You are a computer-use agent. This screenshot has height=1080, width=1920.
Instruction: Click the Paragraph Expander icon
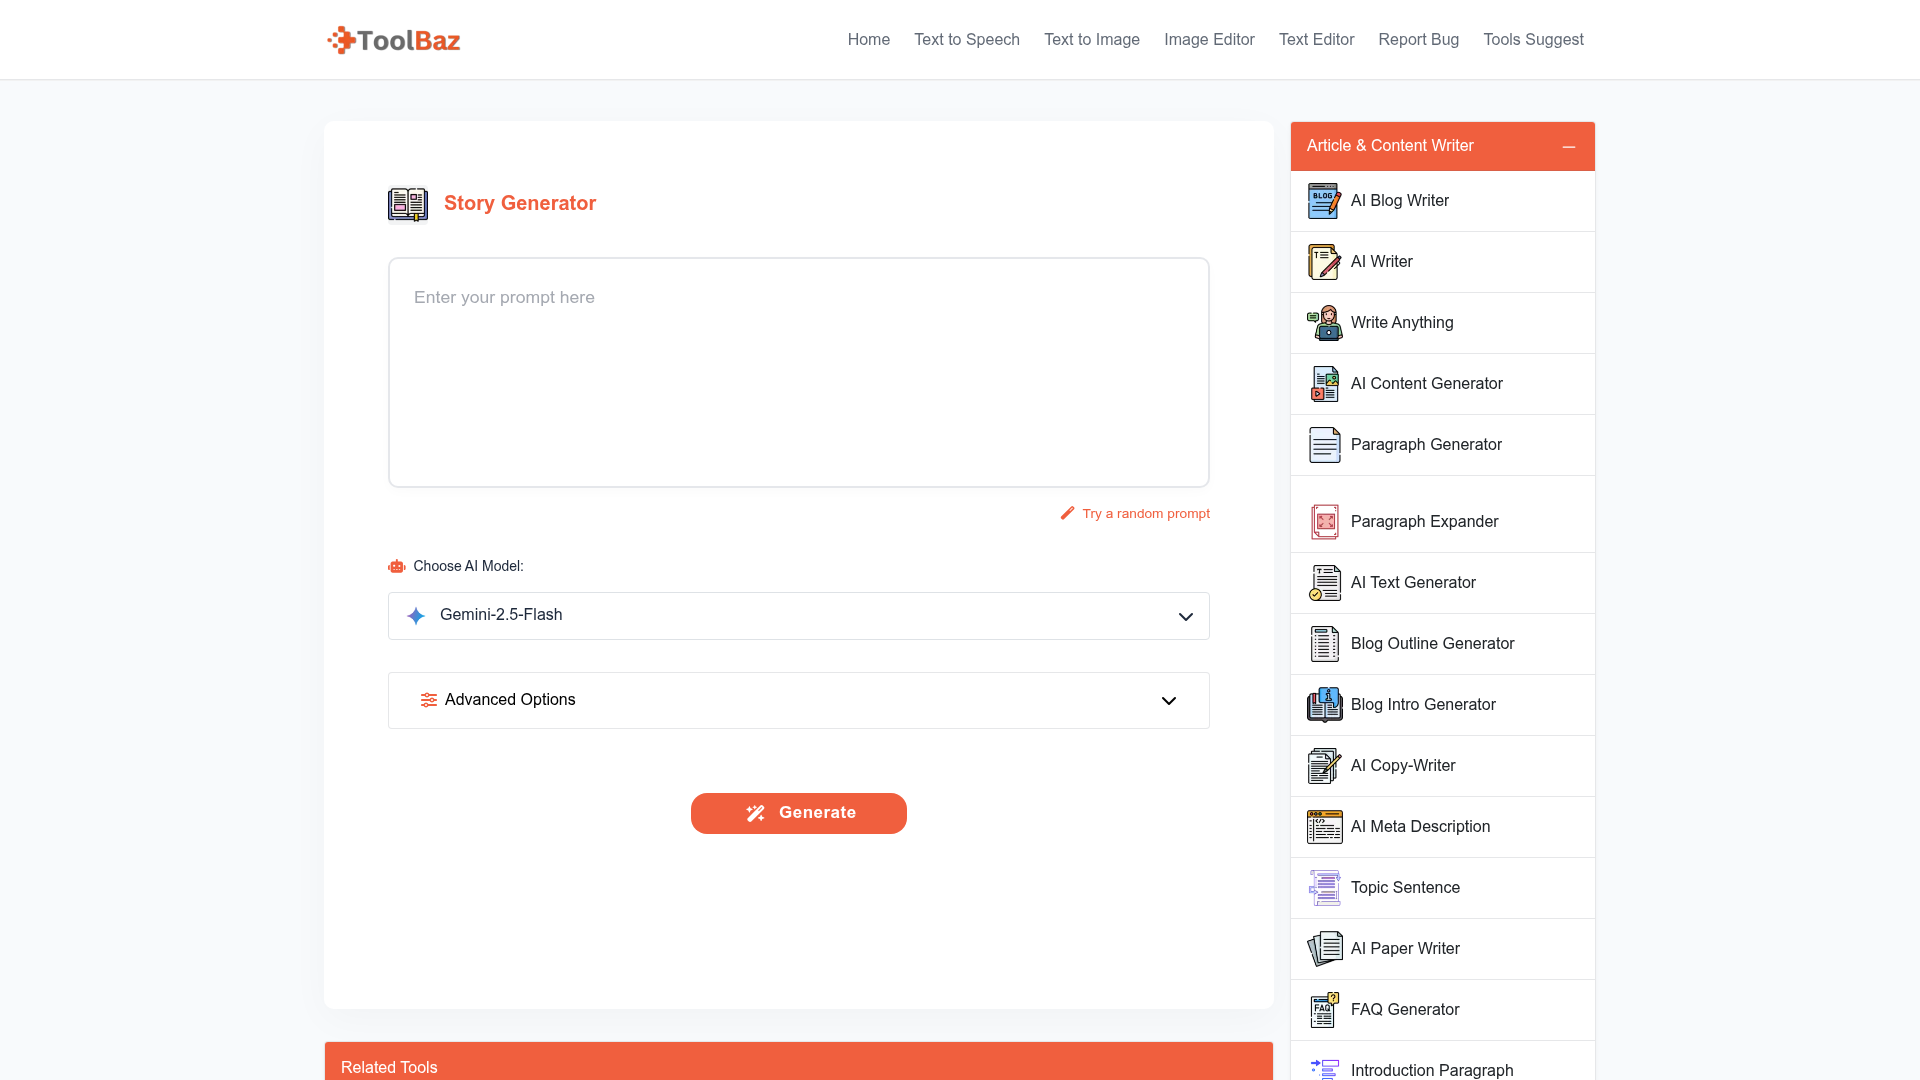click(1324, 522)
